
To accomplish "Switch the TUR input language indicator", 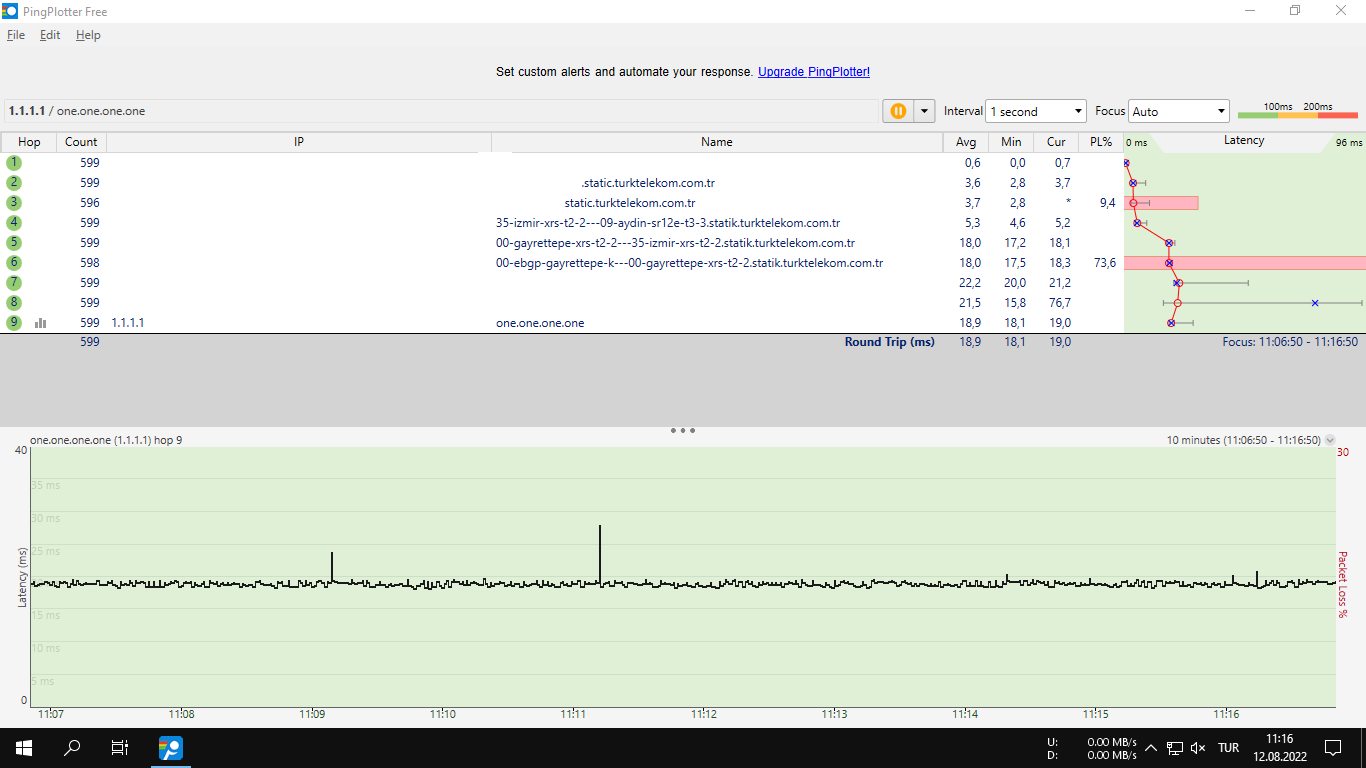I will [x=1229, y=748].
